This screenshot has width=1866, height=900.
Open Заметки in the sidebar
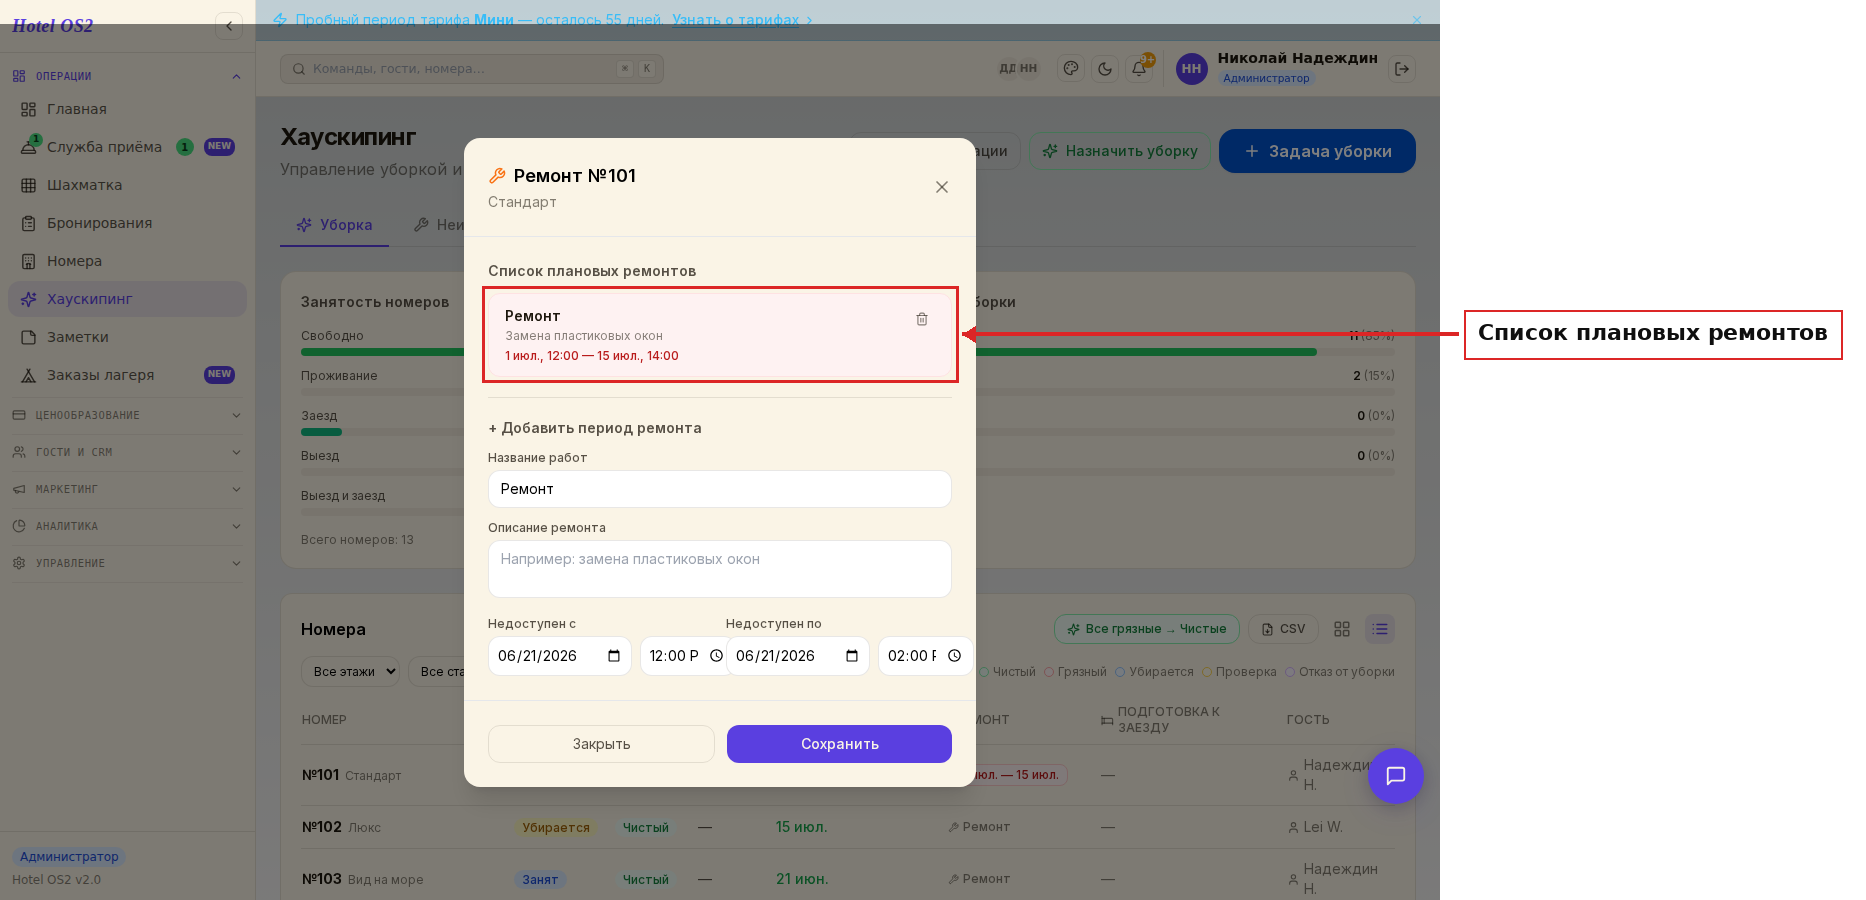point(127,337)
